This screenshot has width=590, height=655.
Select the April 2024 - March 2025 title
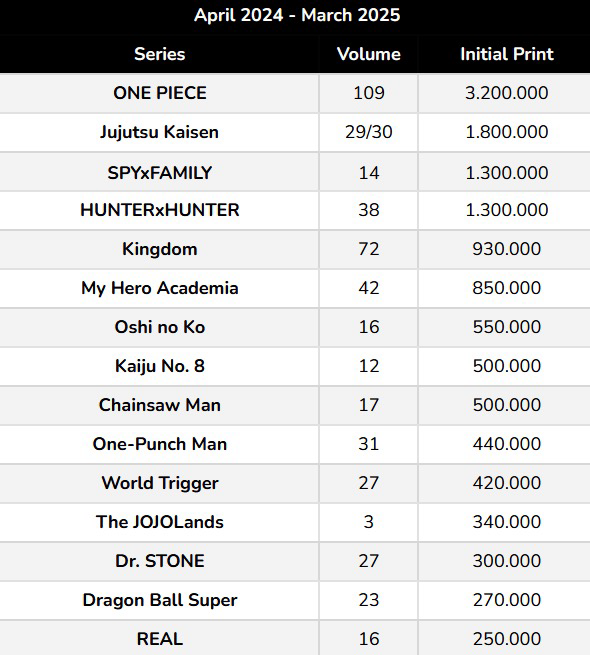point(297,15)
